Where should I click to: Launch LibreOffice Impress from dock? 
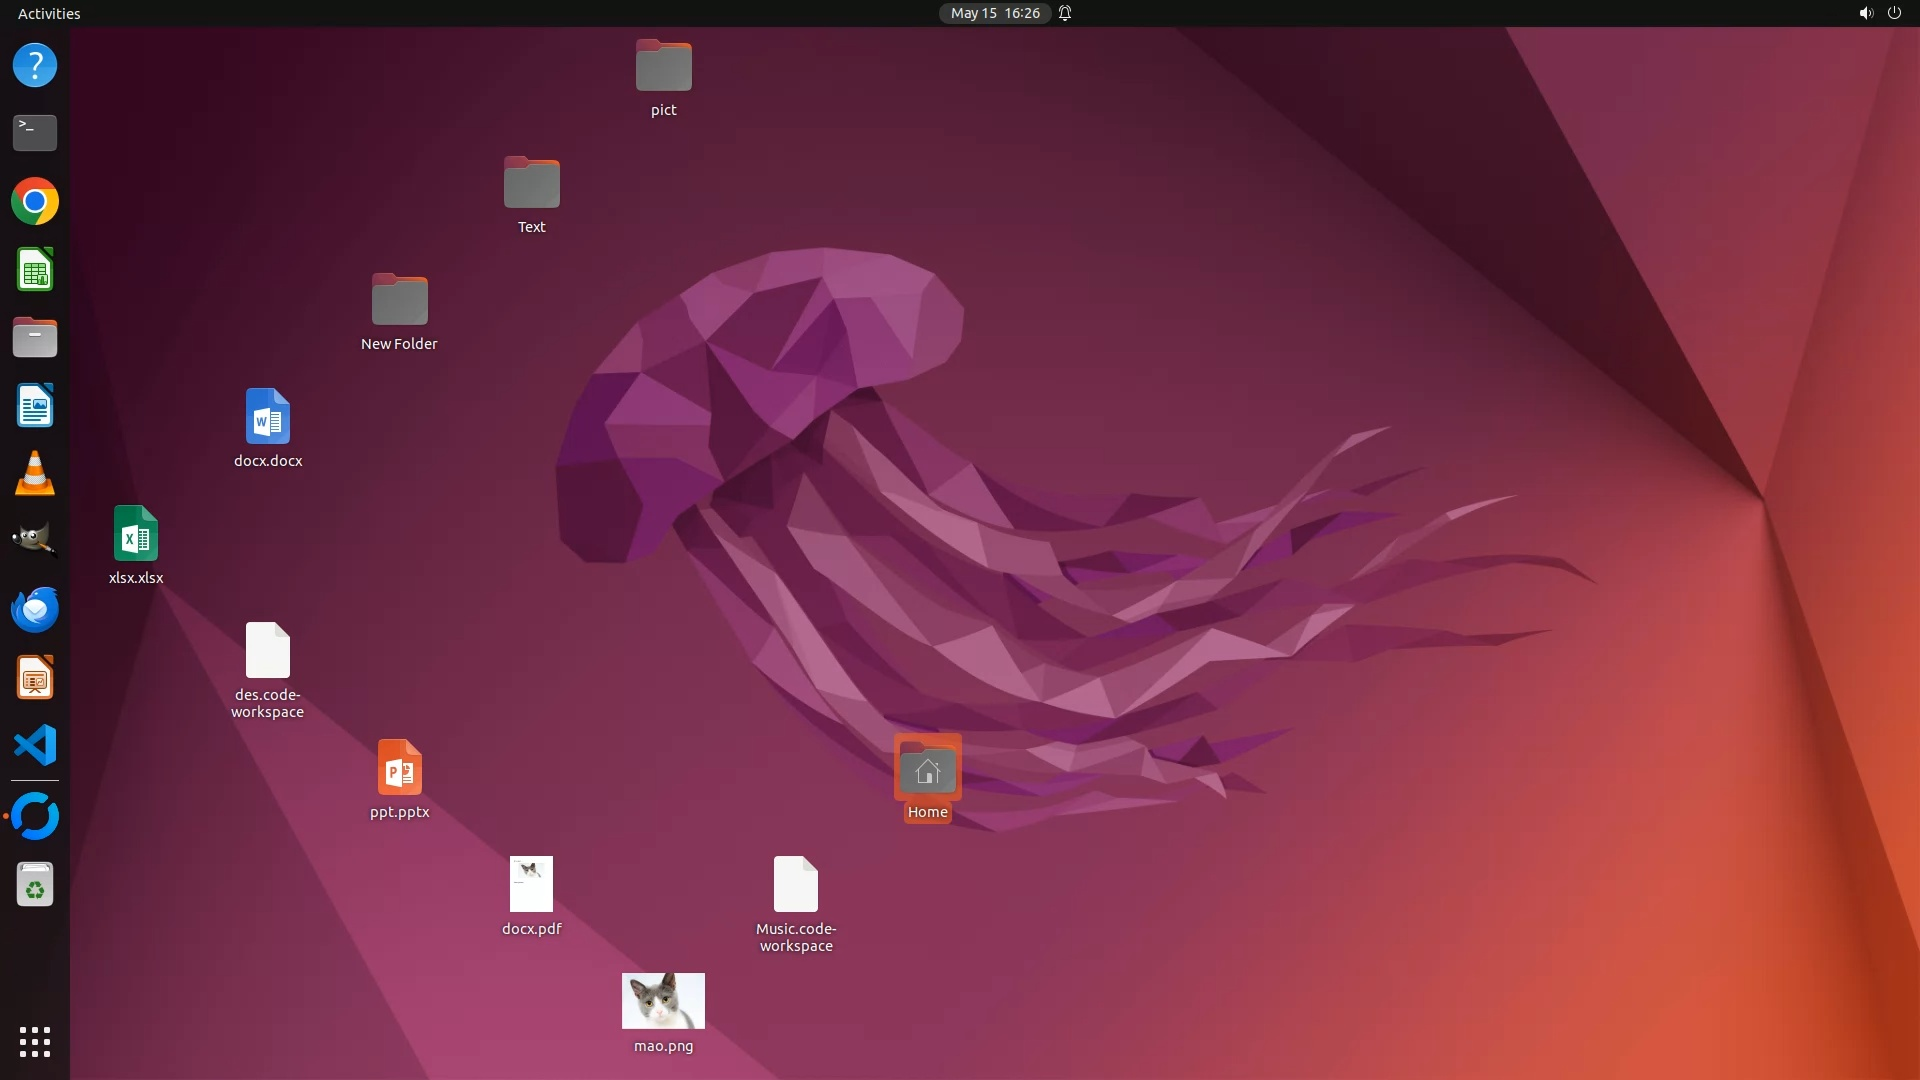point(35,678)
